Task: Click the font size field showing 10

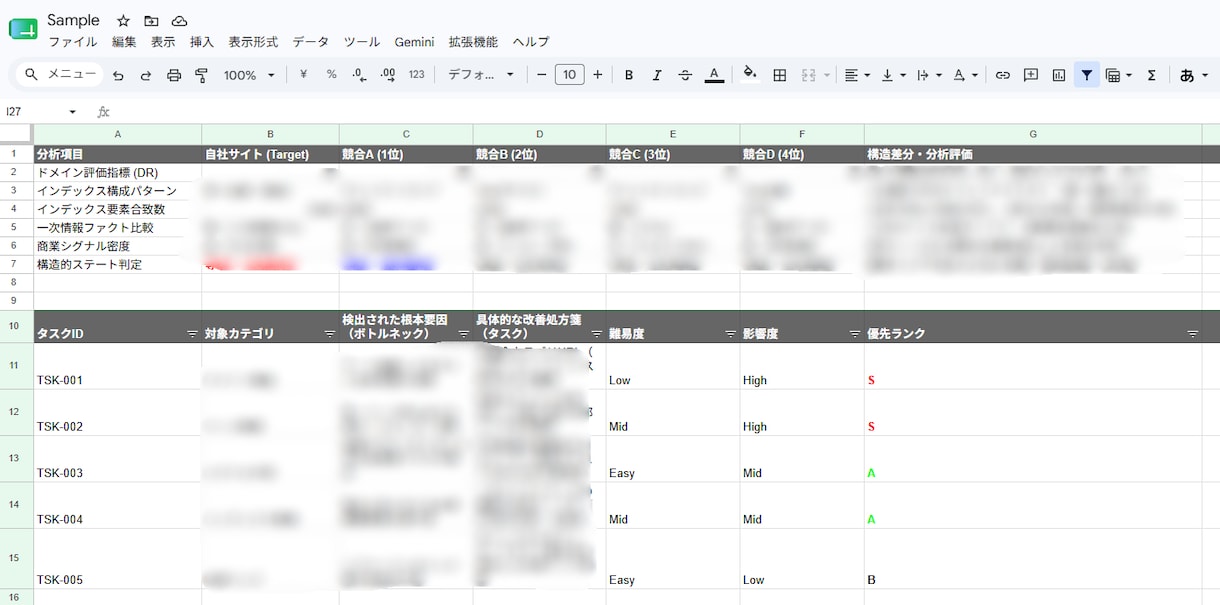Action: pos(569,75)
